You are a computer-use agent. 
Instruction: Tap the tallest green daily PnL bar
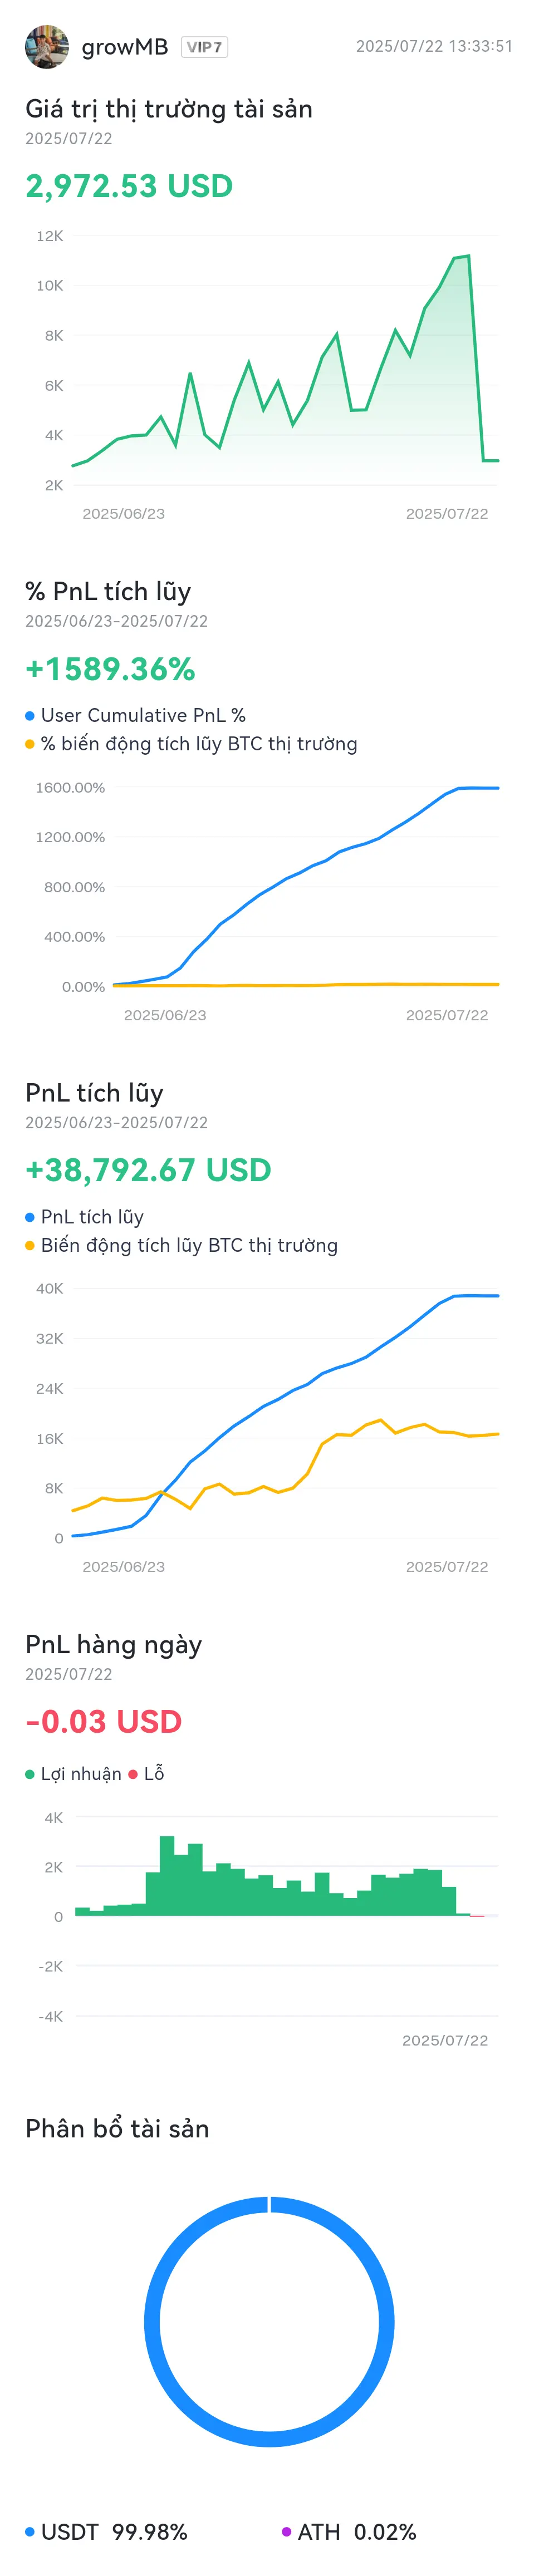(167, 1876)
